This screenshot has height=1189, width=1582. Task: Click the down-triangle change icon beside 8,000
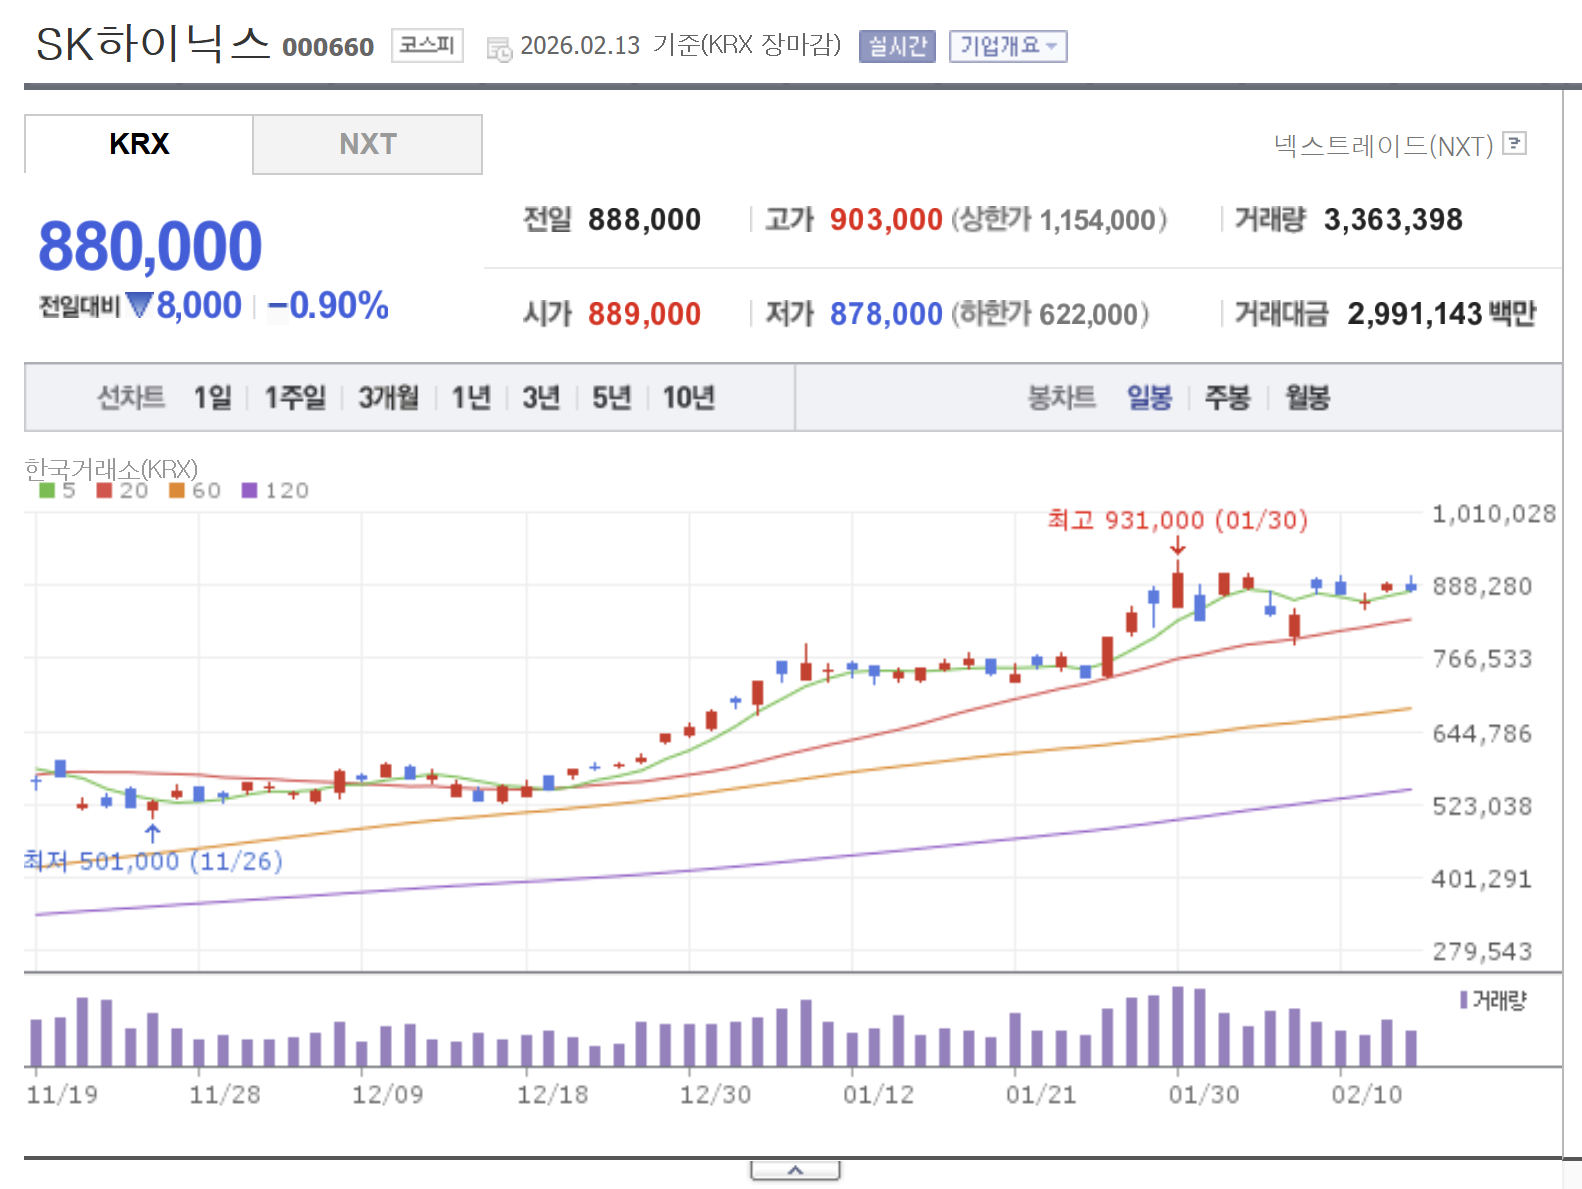[x=139, y=304]
